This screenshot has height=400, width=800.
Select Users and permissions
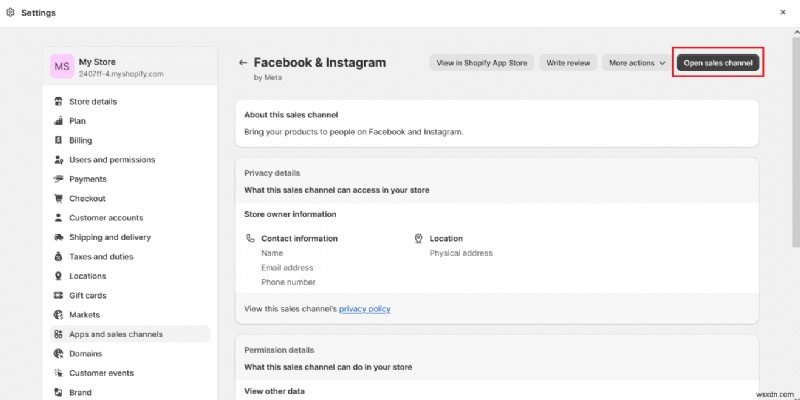coord(130,160)
